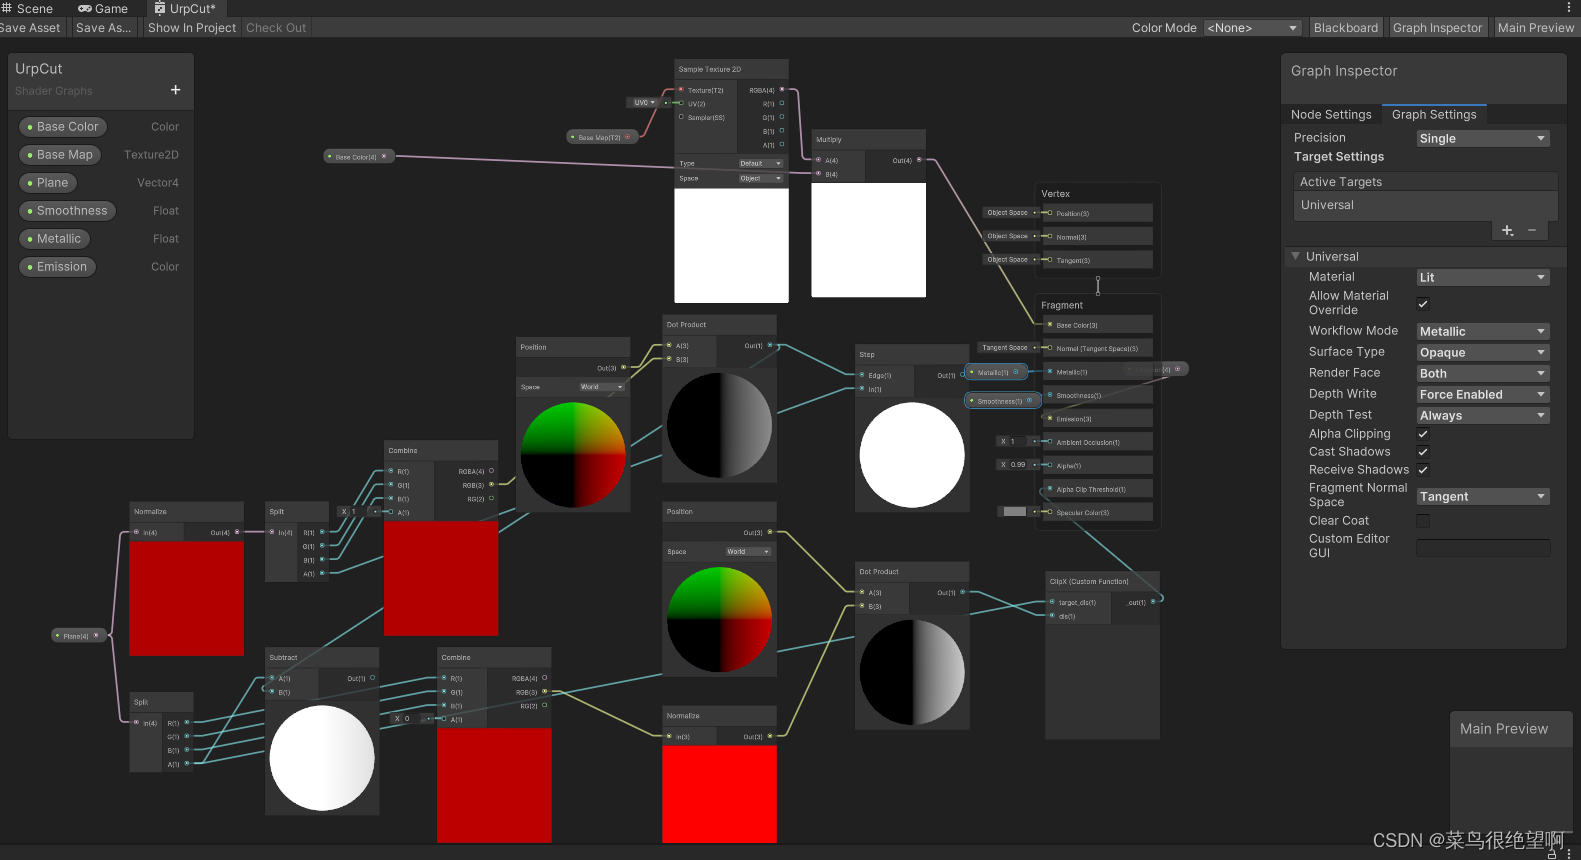Select the Base Color(4) property node in graph
Image resolution: width=1581 pixels, height=860 pixels.
coord(359,156)
